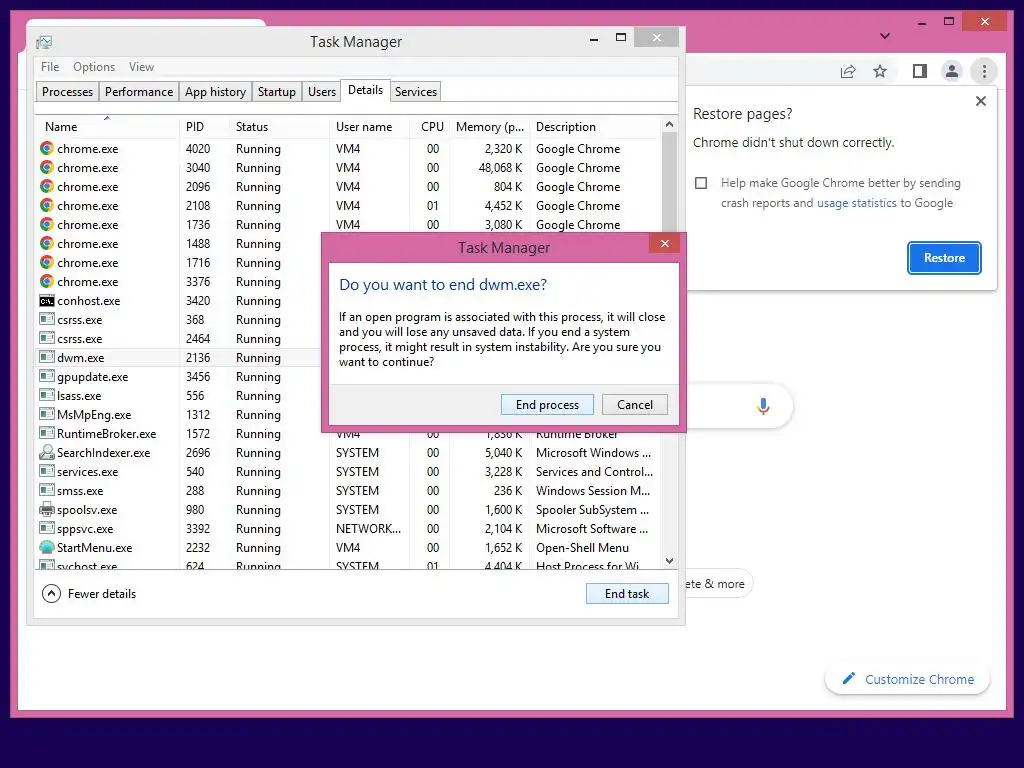This screenshot has height=768, width=1024.
Task: Click the Customize Chrome button
Action: (908, 679)
